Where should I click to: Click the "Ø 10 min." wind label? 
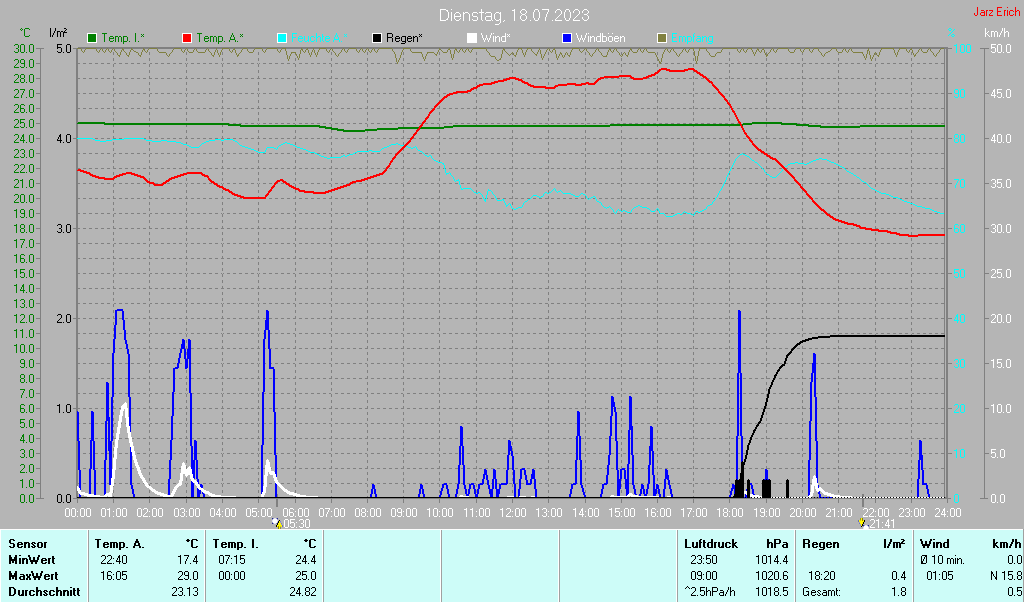(x=942, y=560)
